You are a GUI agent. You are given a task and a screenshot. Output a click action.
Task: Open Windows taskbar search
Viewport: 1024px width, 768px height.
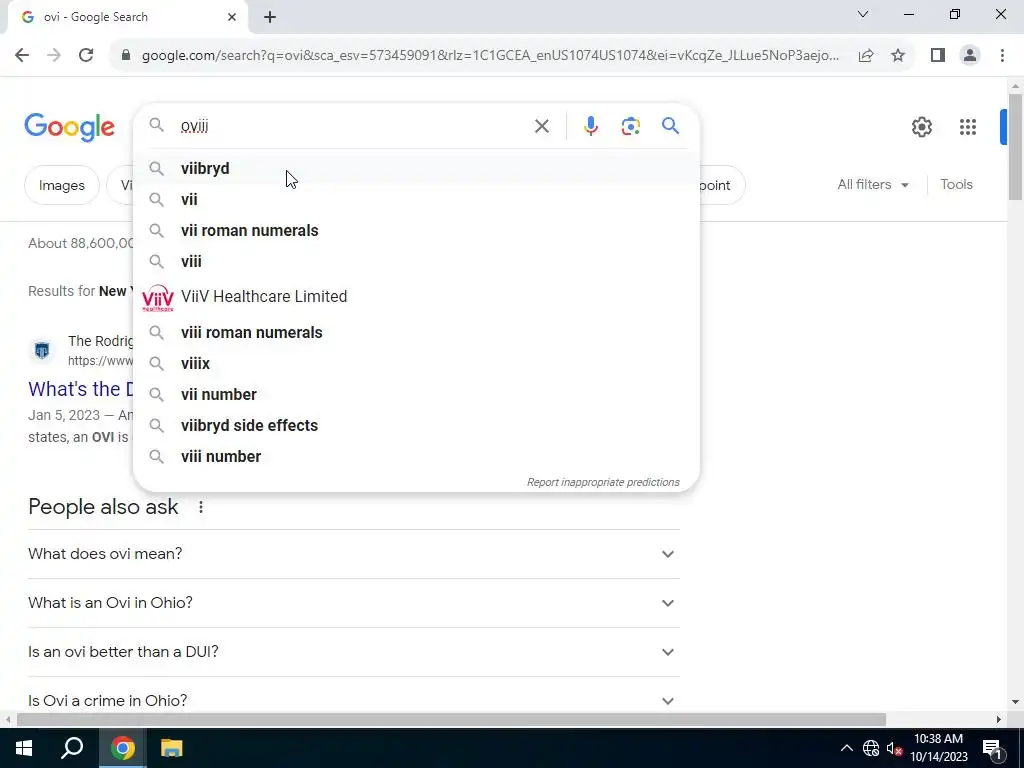coord(72,748)
